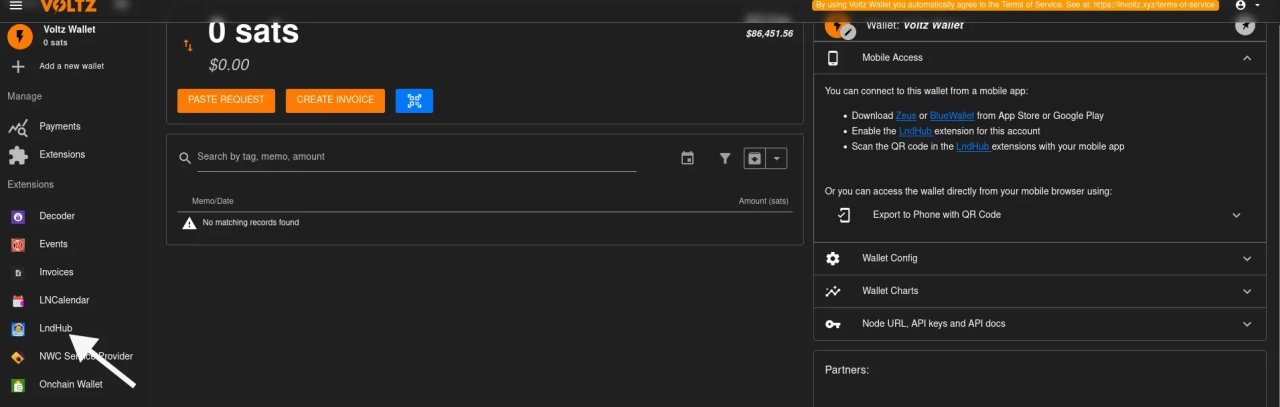Click the search magnifier icon
Image resolution: width=1280 pixels, height=407 pixels.
(185, 158)
